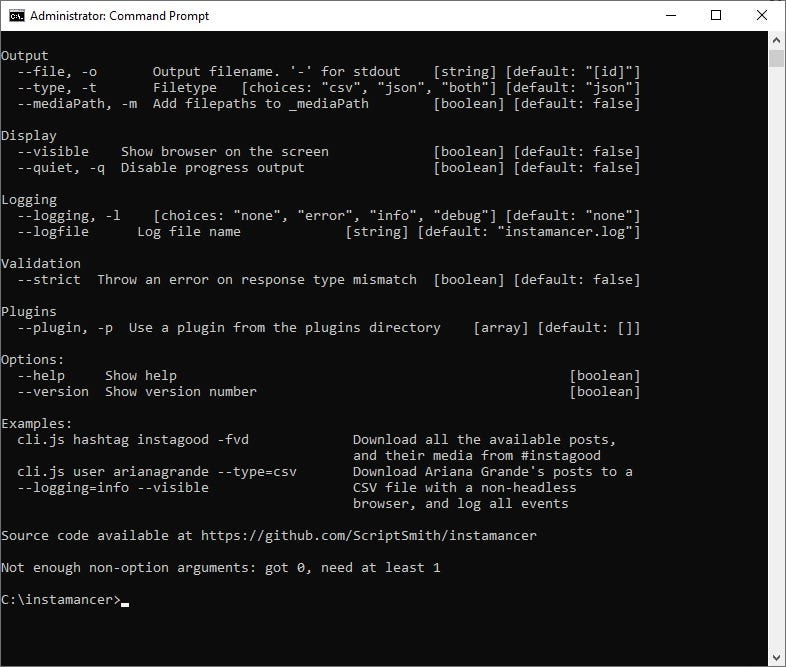Viewport: 786px width, 667px height.
Task: Click the 'C:\instamancer>' prompt line
Action: pyautogui.click(x=65, y=600)
